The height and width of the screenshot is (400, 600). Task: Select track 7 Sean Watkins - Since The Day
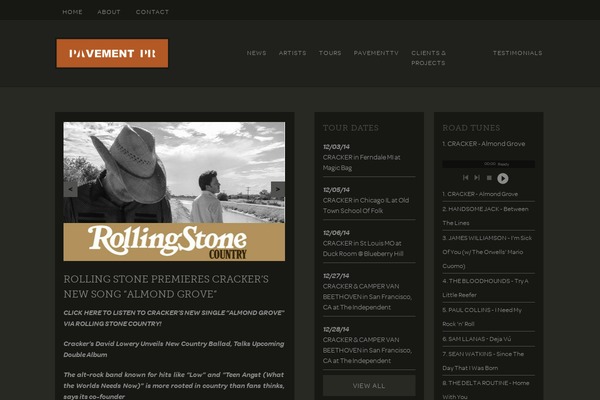483,361
